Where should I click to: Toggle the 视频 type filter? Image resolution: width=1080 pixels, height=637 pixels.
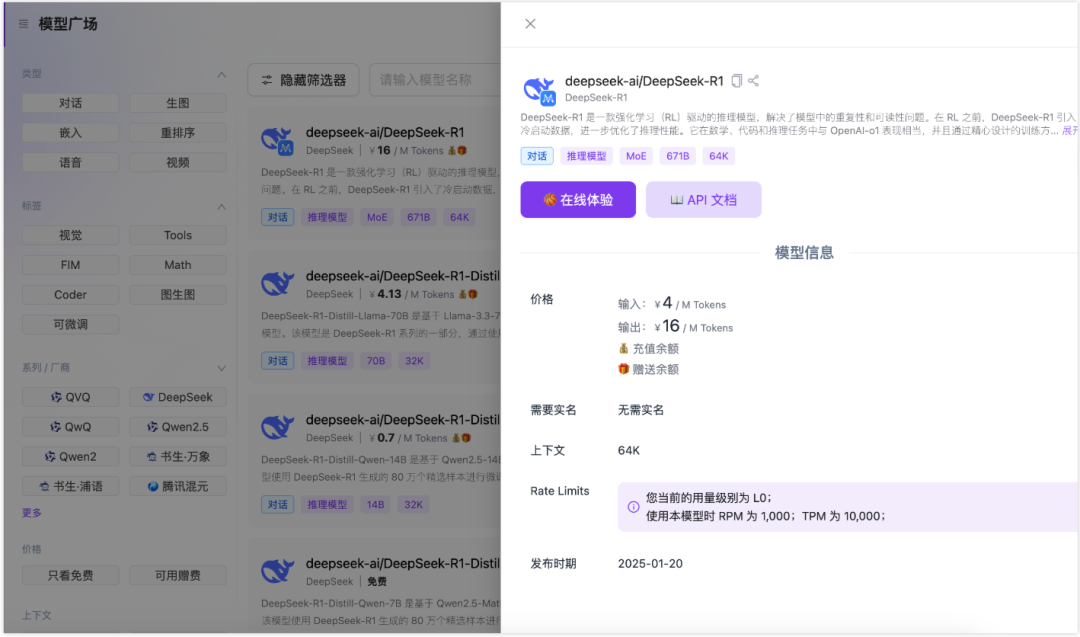tap(178, 163)
